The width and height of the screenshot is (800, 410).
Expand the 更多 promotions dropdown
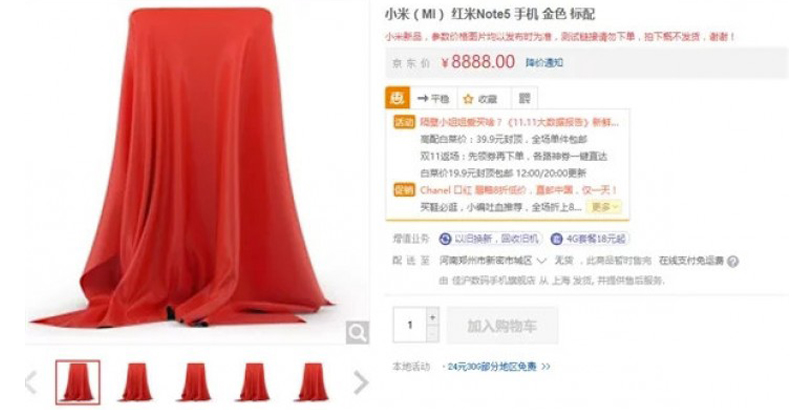tap(605, 207)
